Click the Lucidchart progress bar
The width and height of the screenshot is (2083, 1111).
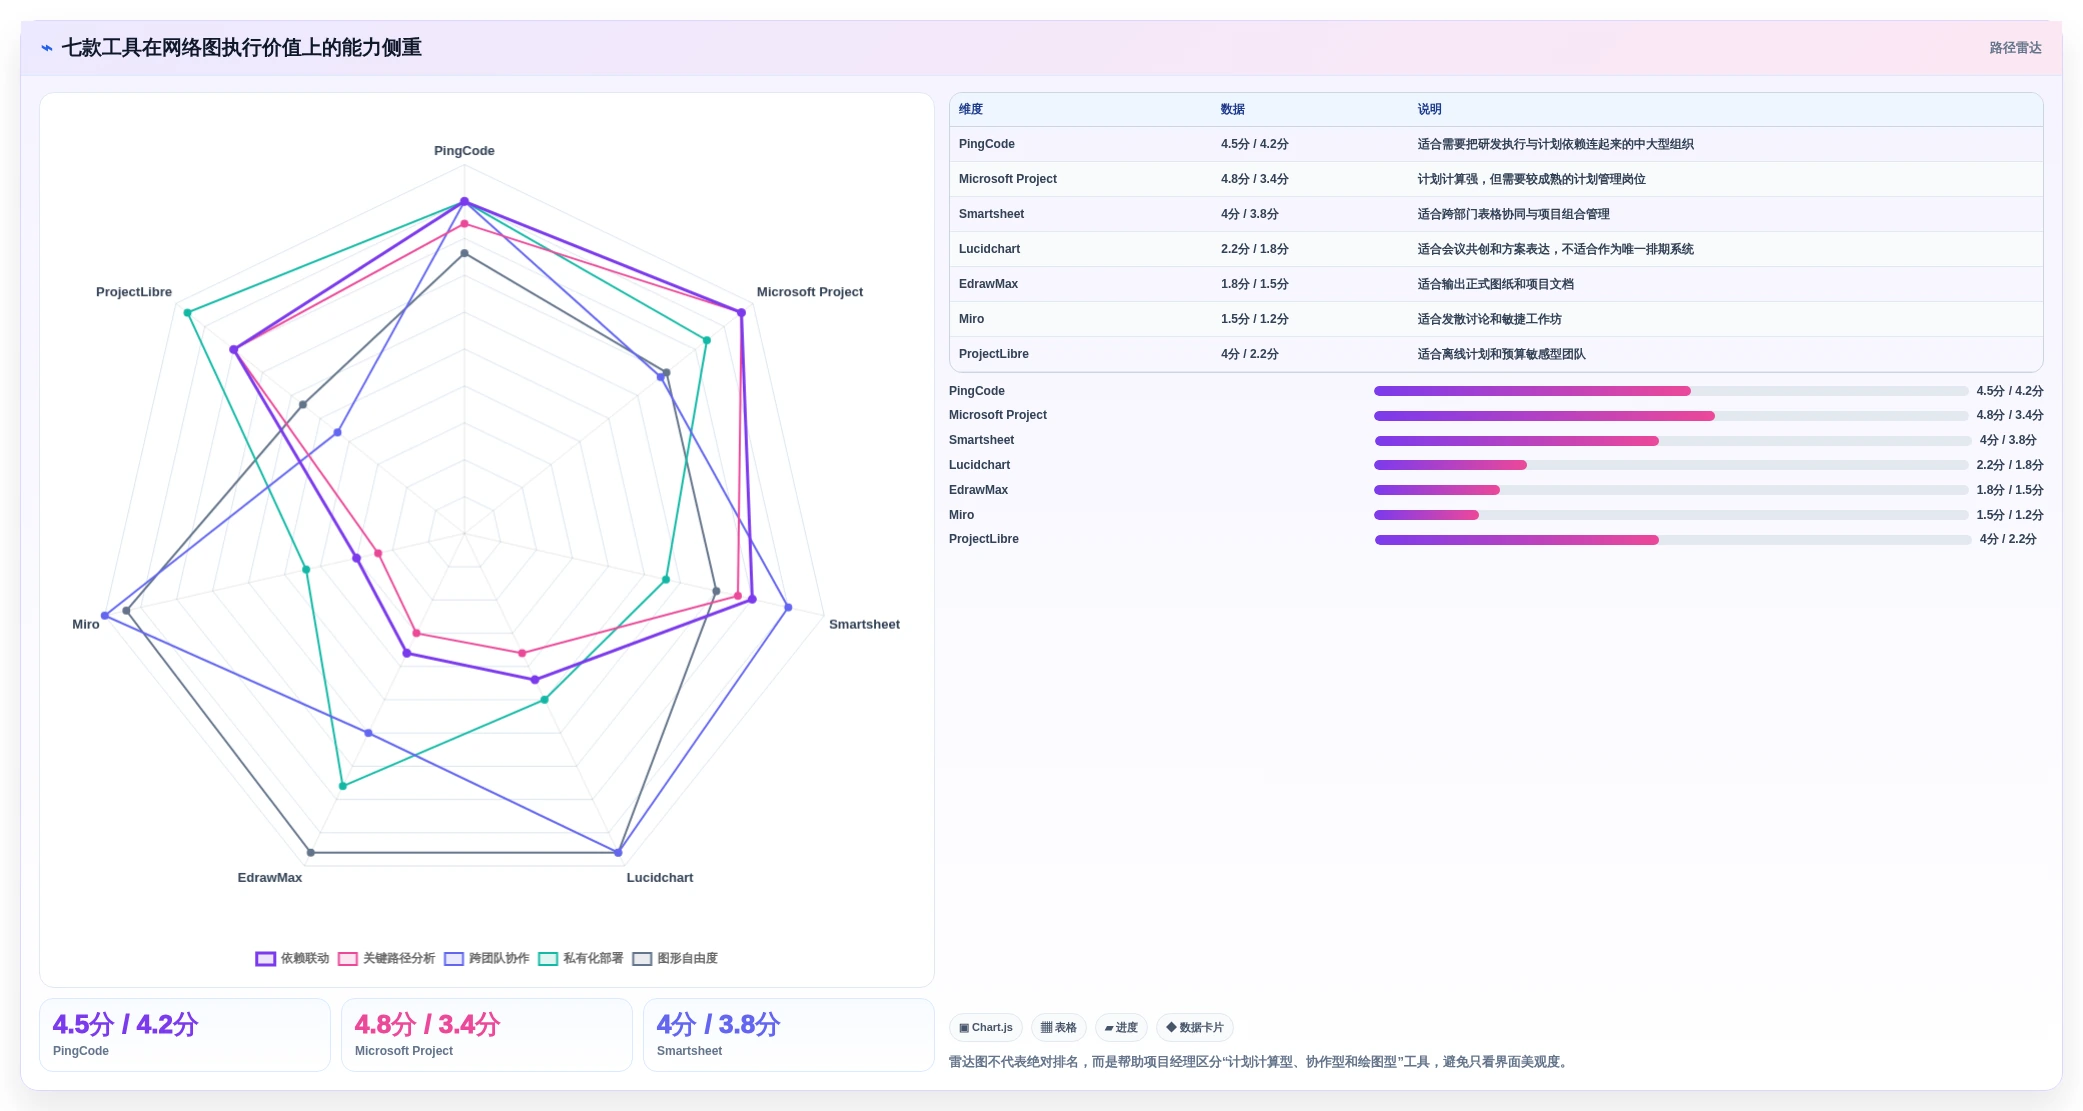1671,465
